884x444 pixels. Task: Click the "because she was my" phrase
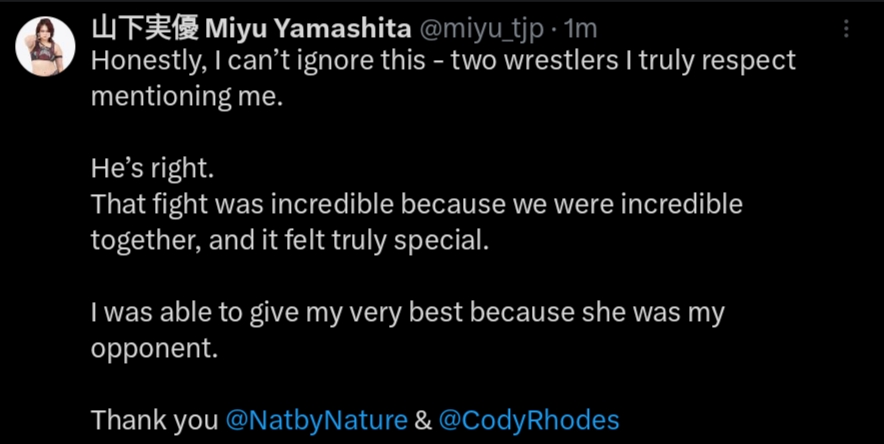click(597, 313)
